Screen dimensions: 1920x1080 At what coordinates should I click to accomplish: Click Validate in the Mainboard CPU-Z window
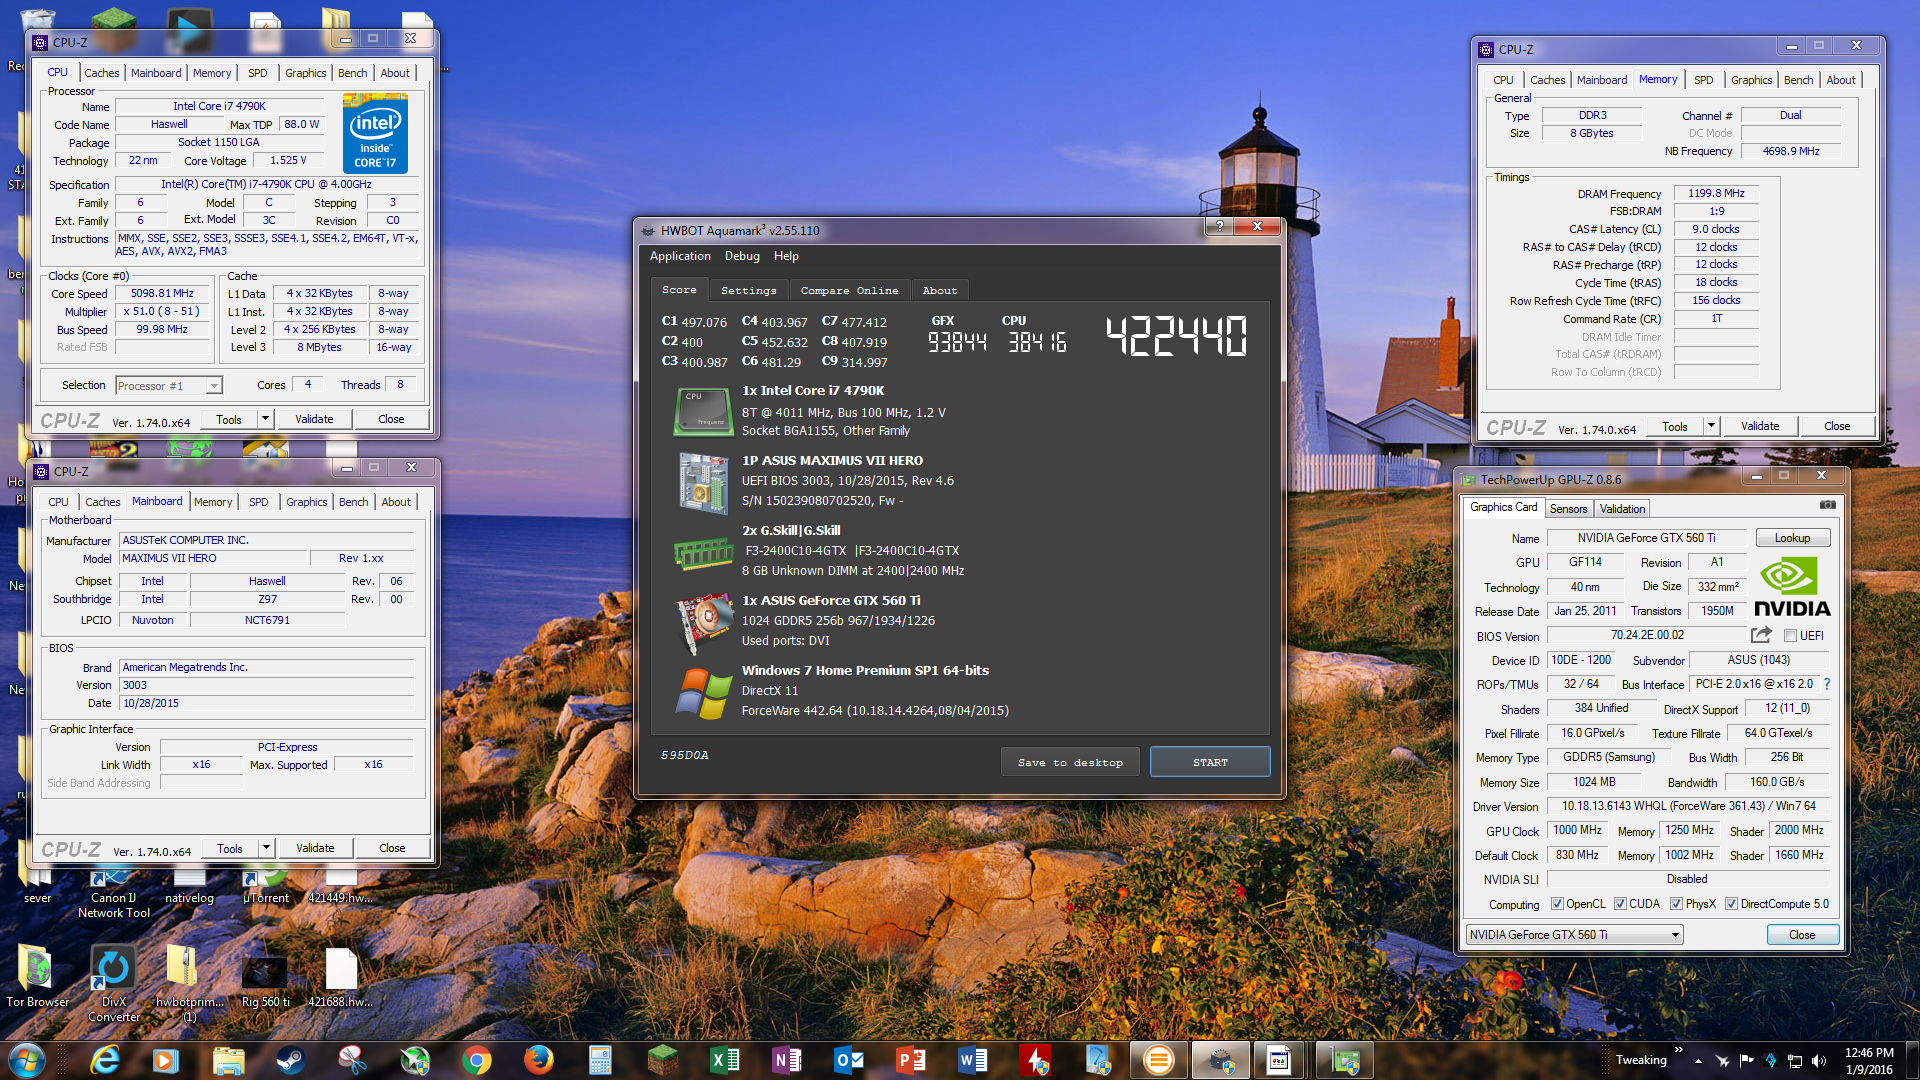pos(315,848)
